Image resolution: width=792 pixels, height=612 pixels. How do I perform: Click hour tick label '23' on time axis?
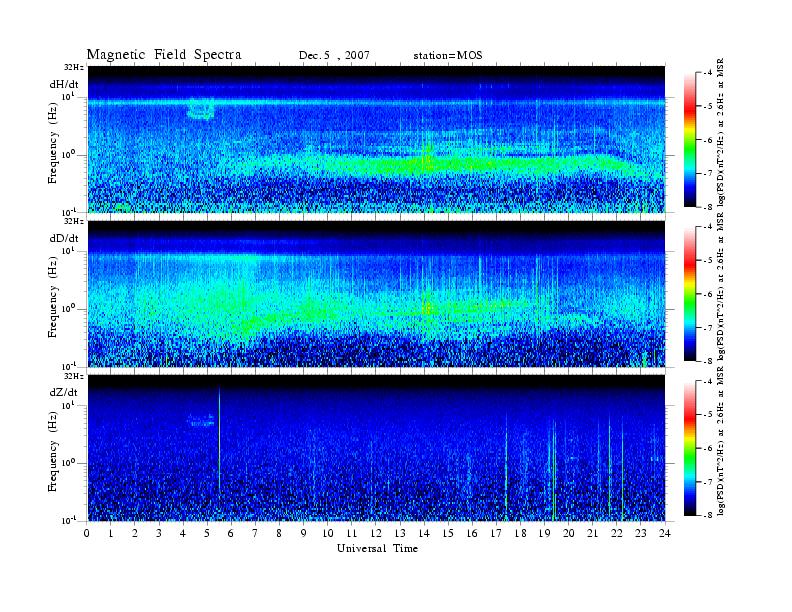[640, 533]
